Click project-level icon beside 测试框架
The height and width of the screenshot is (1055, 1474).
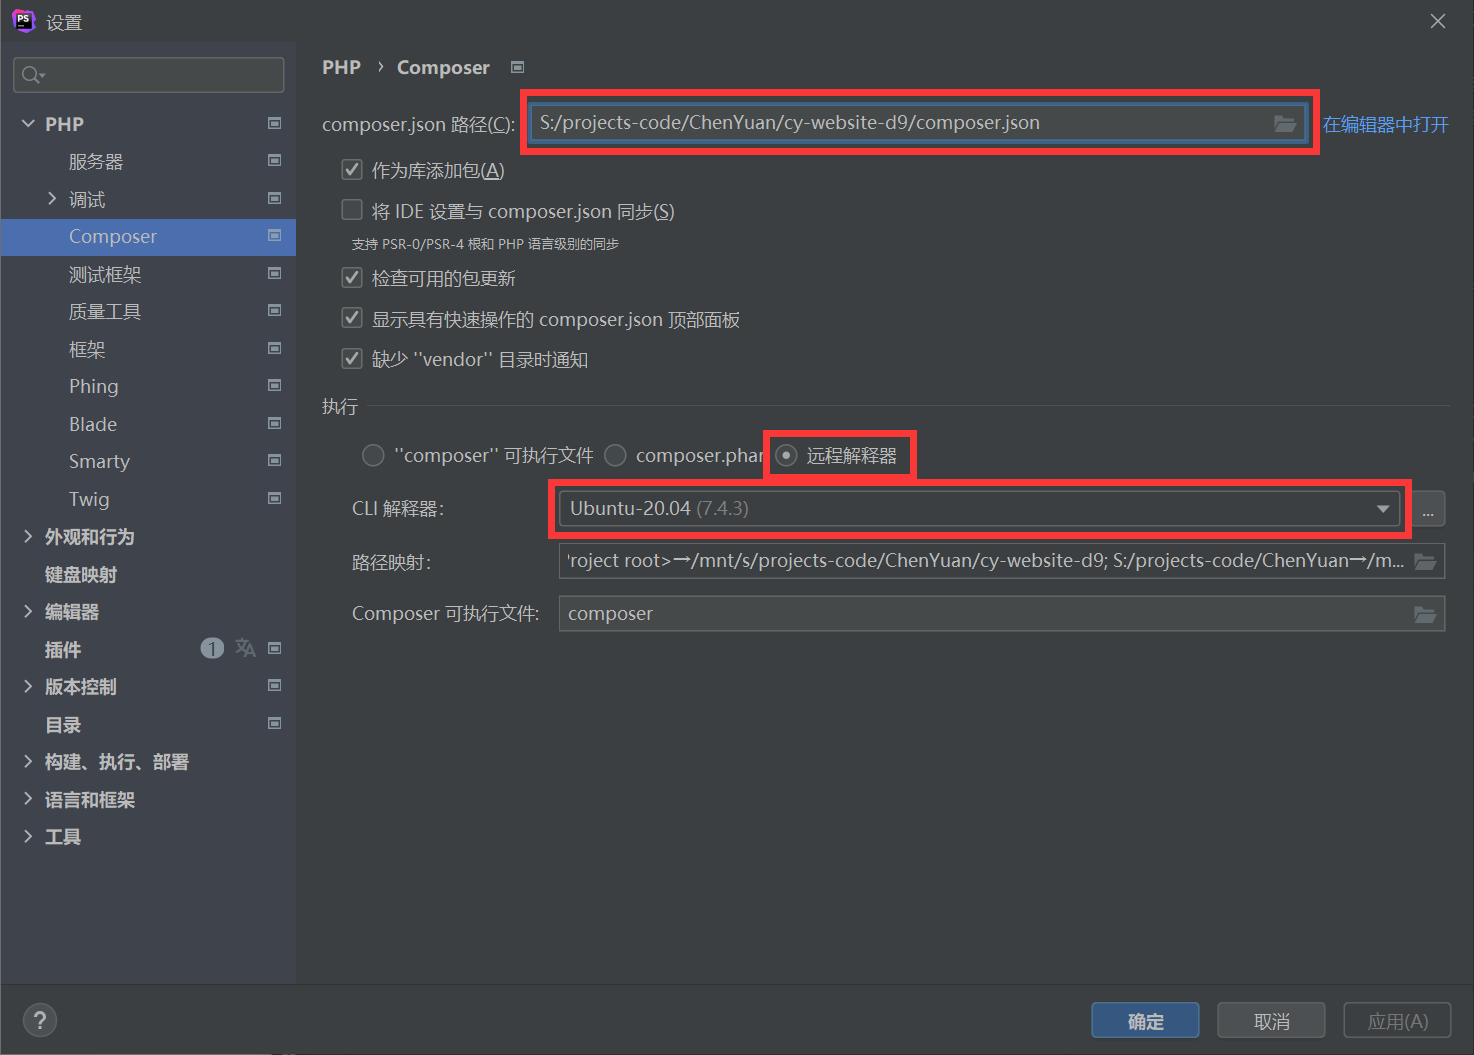point(274,273)
